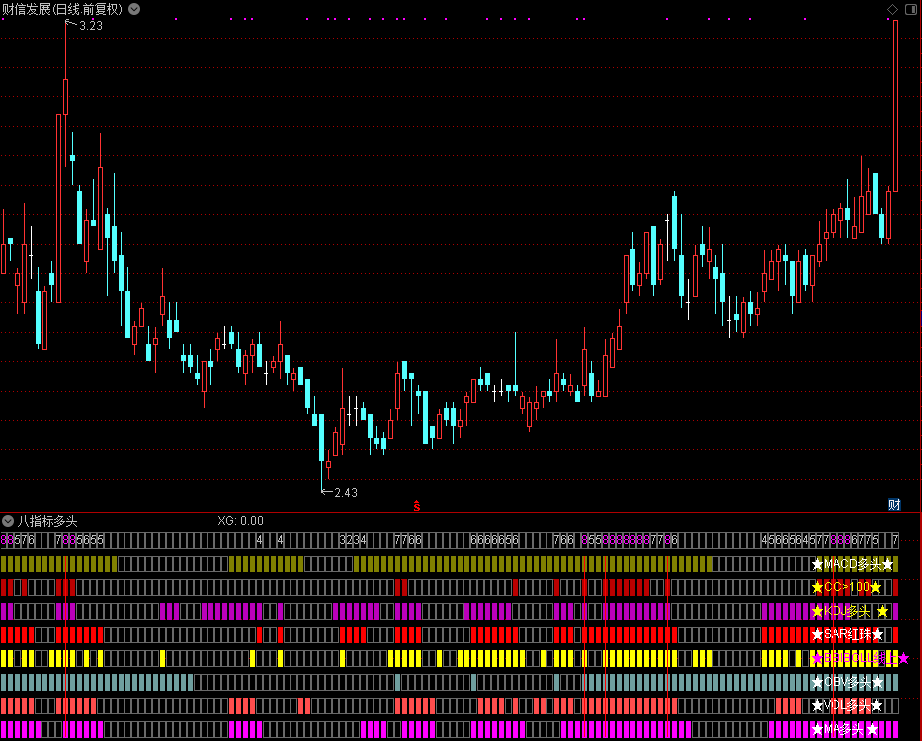Viewport: 922px width, 741px height.
Task: Click the CC>100 indicator label
Action: pos(846,588)
